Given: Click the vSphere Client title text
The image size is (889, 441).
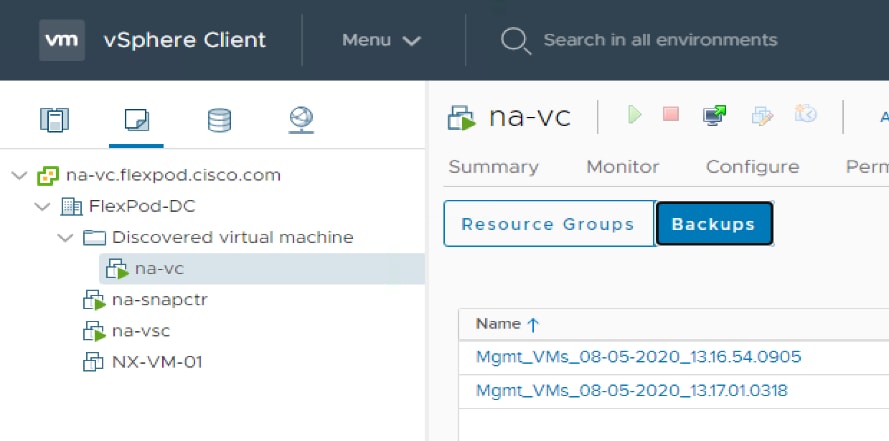Looking at the screenshot, I should (x=185, y=40).
